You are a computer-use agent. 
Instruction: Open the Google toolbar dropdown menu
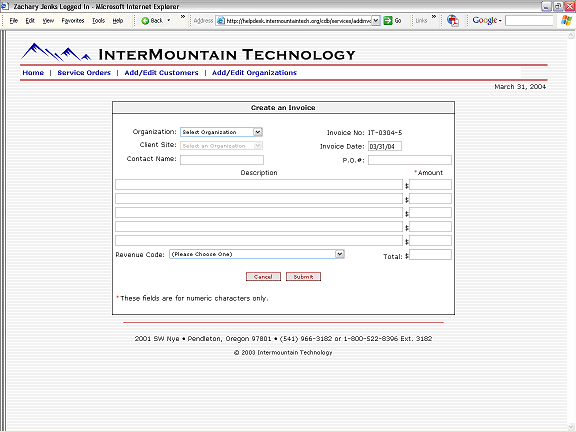point(500,21)
